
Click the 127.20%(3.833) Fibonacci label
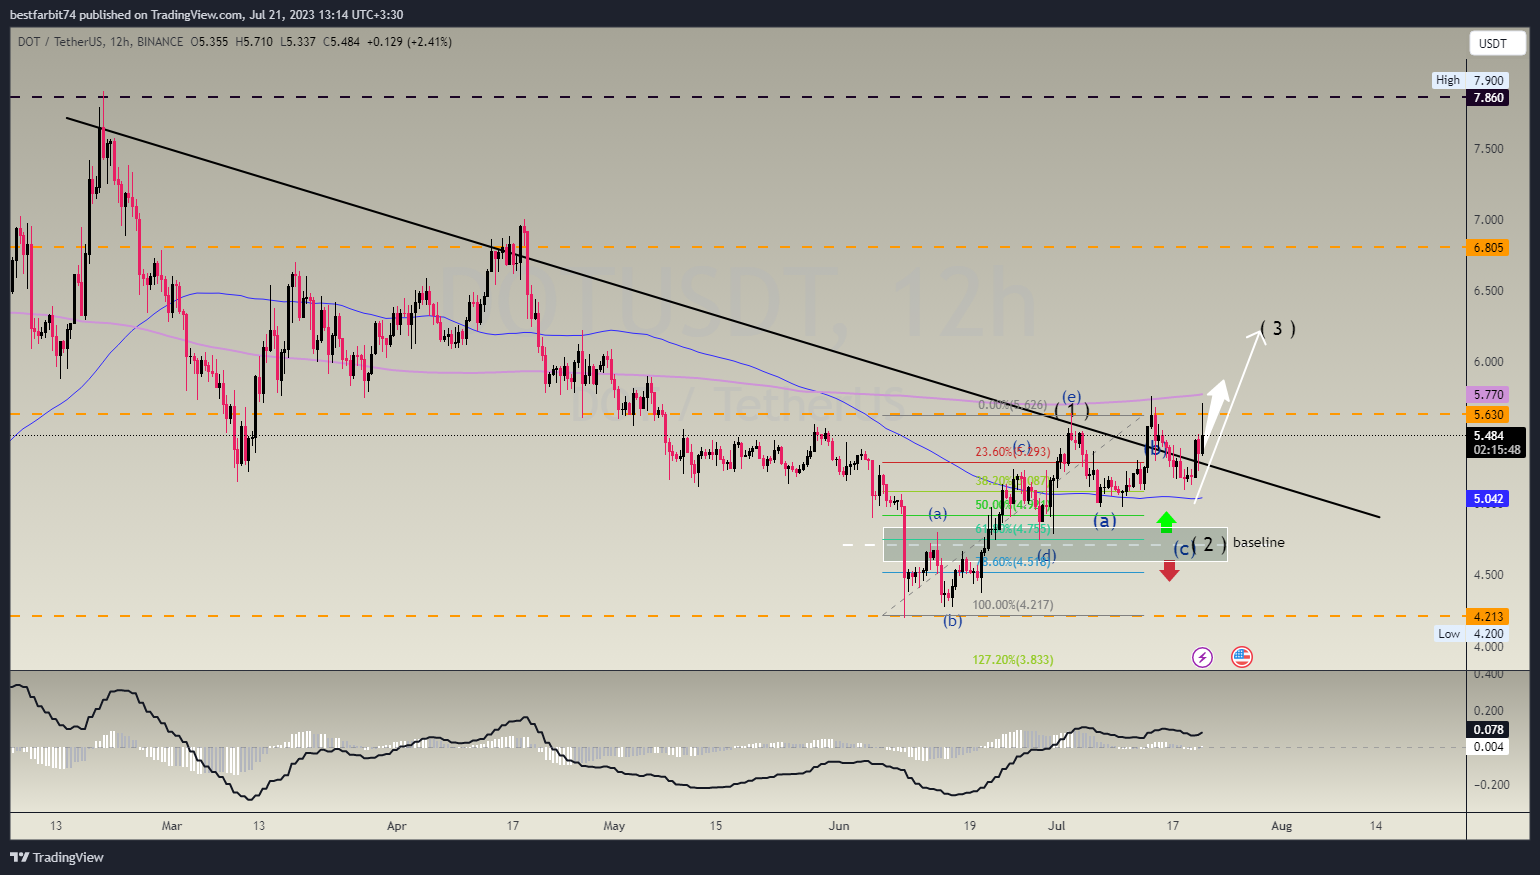[1013, 660]
